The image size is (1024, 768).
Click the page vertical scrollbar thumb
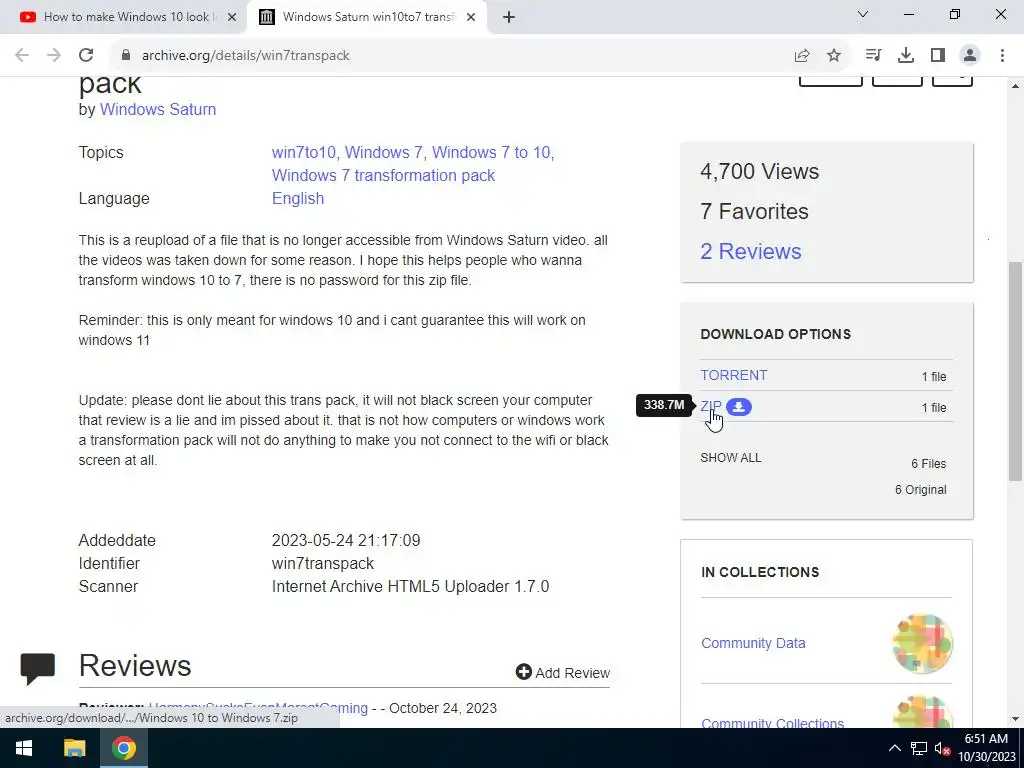pyautogui.click(x=1015, y=371)
